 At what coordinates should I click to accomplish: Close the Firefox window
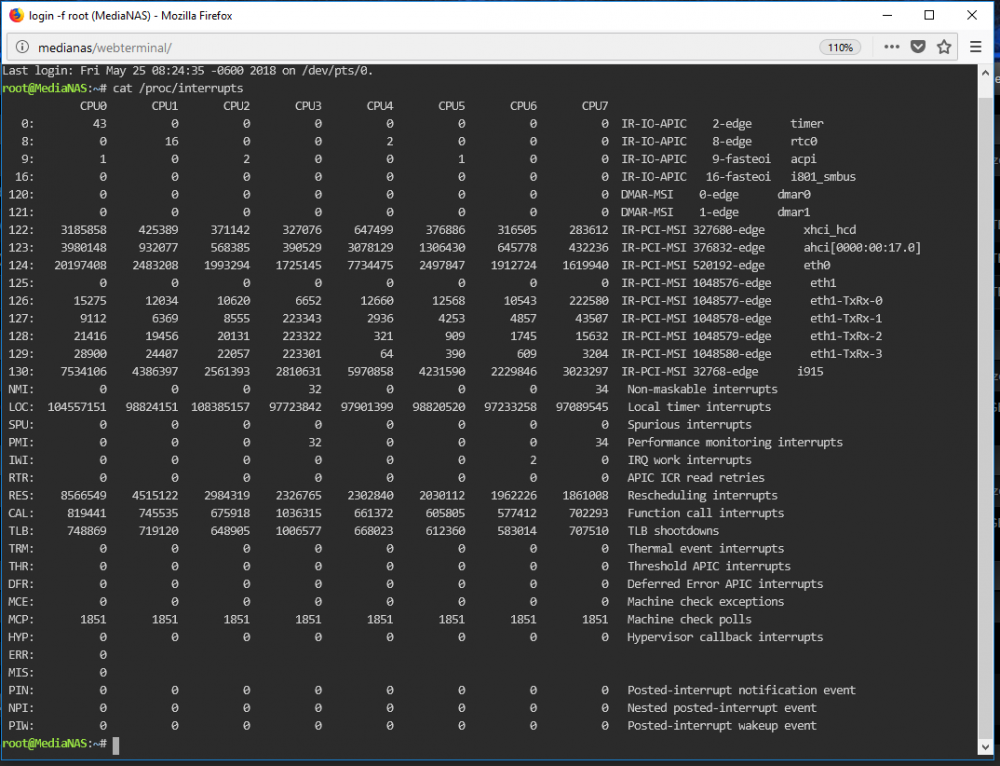pyautogui.click(x=972, y=15)
